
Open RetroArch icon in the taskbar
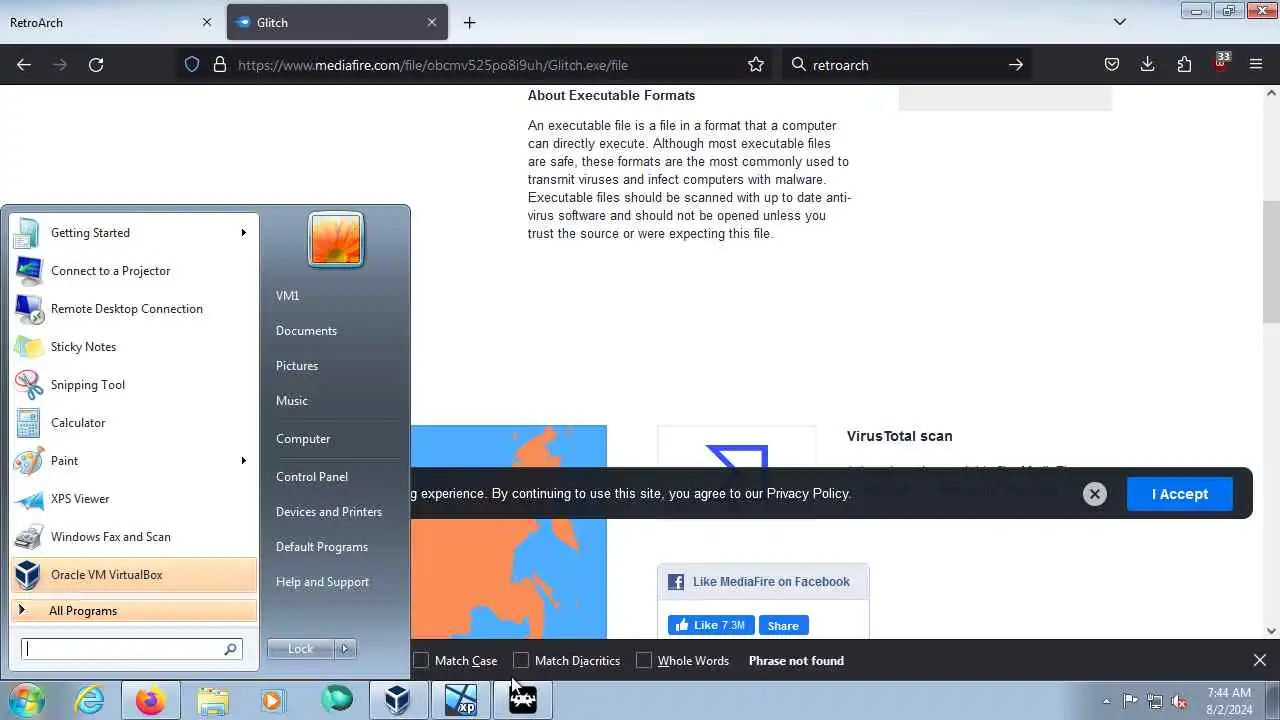pos(522,700)
